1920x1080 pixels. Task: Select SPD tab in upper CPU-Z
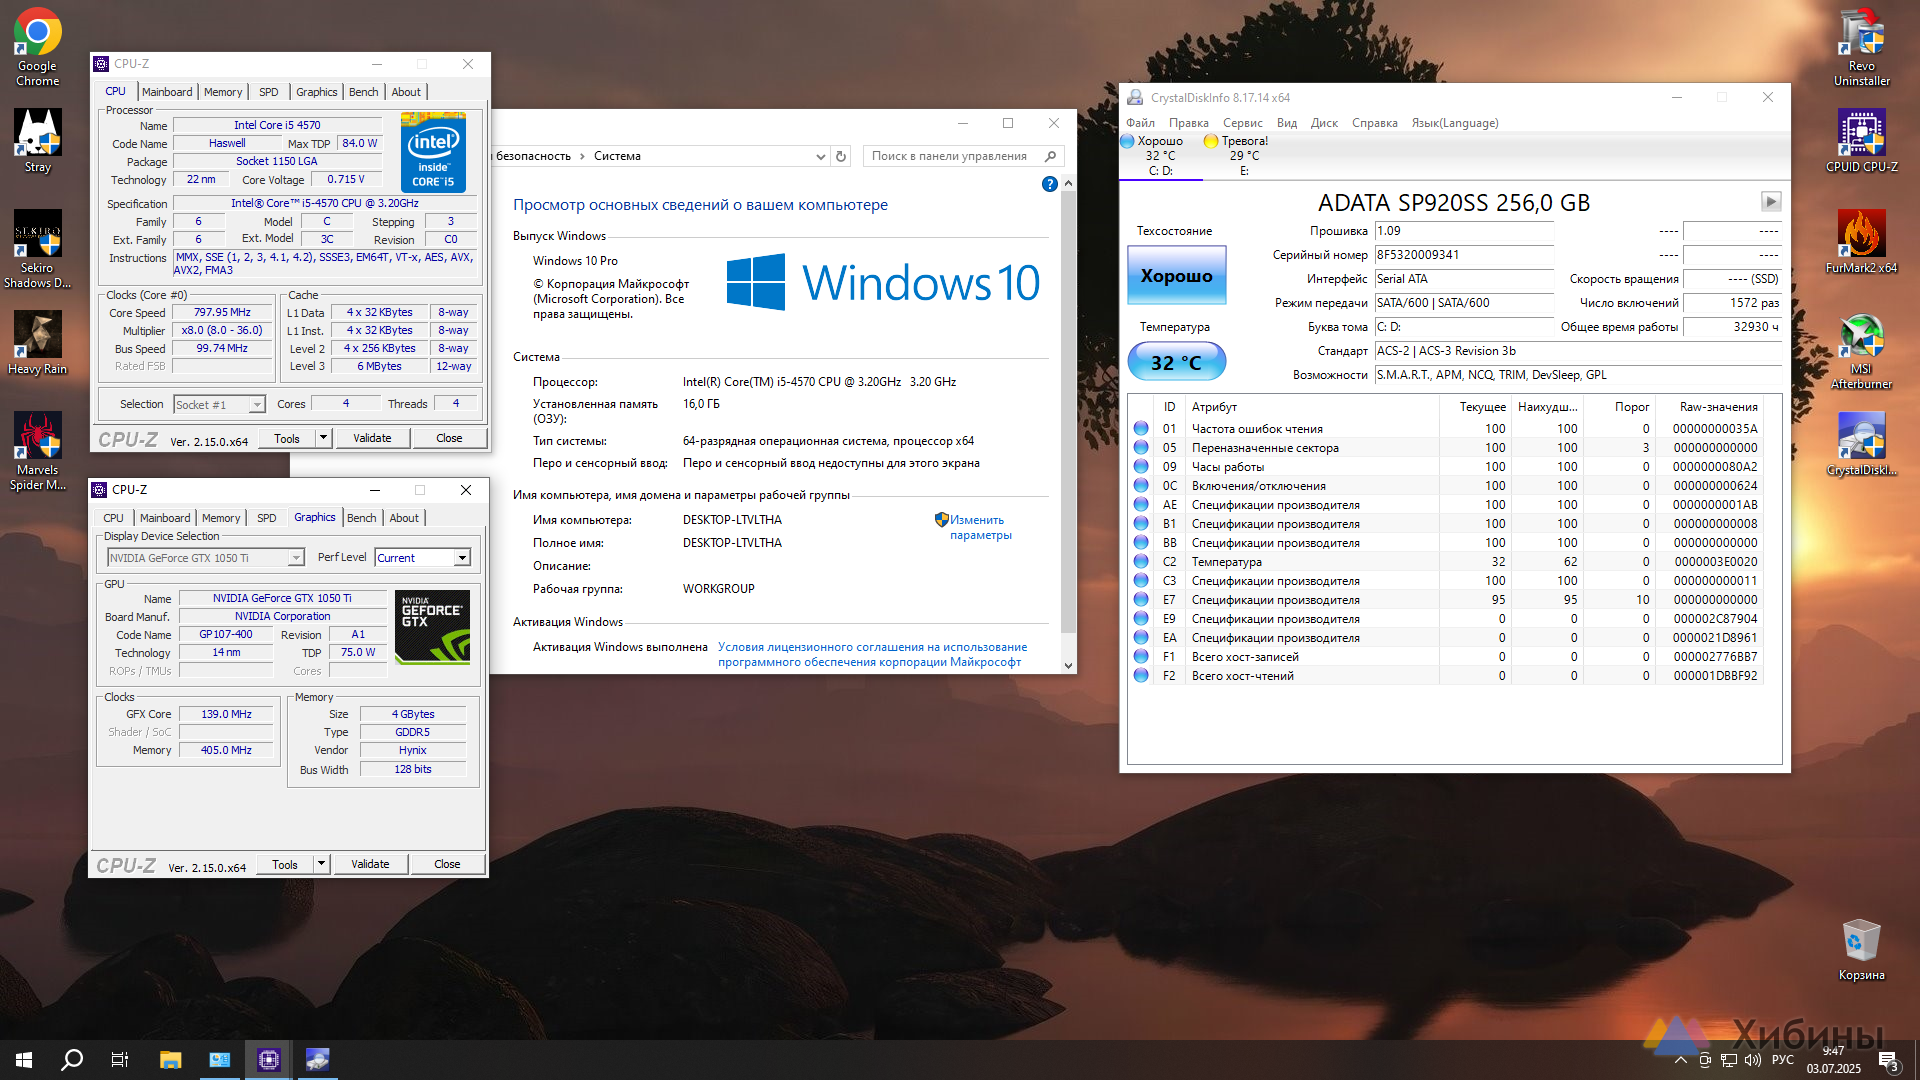tap(269, 92)
